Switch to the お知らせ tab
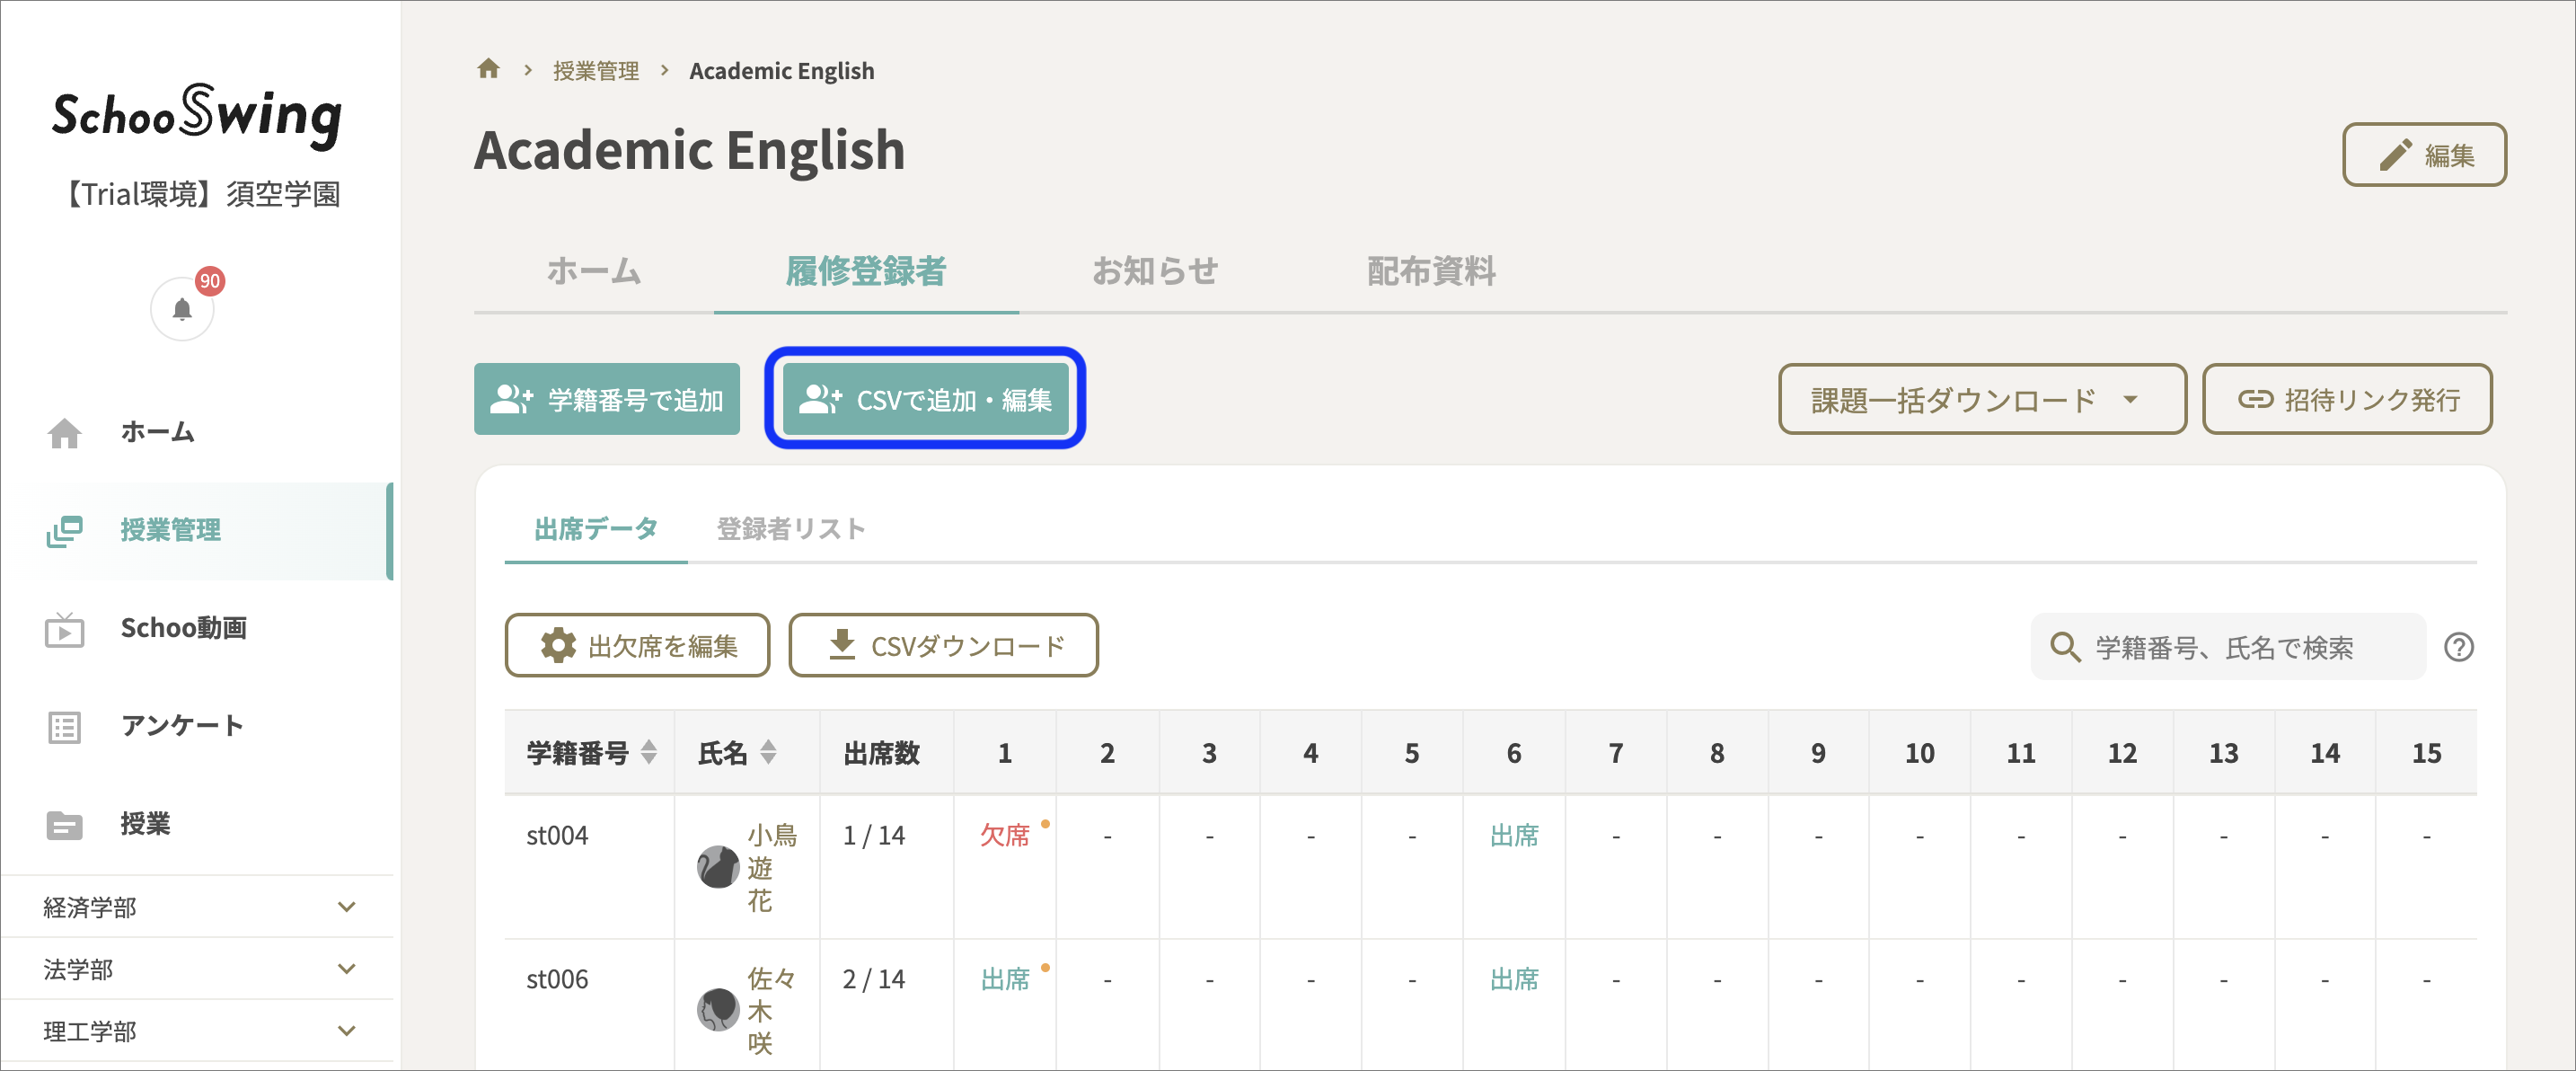Viewport: 2576px width, 1071px height. click(1155, 271)
